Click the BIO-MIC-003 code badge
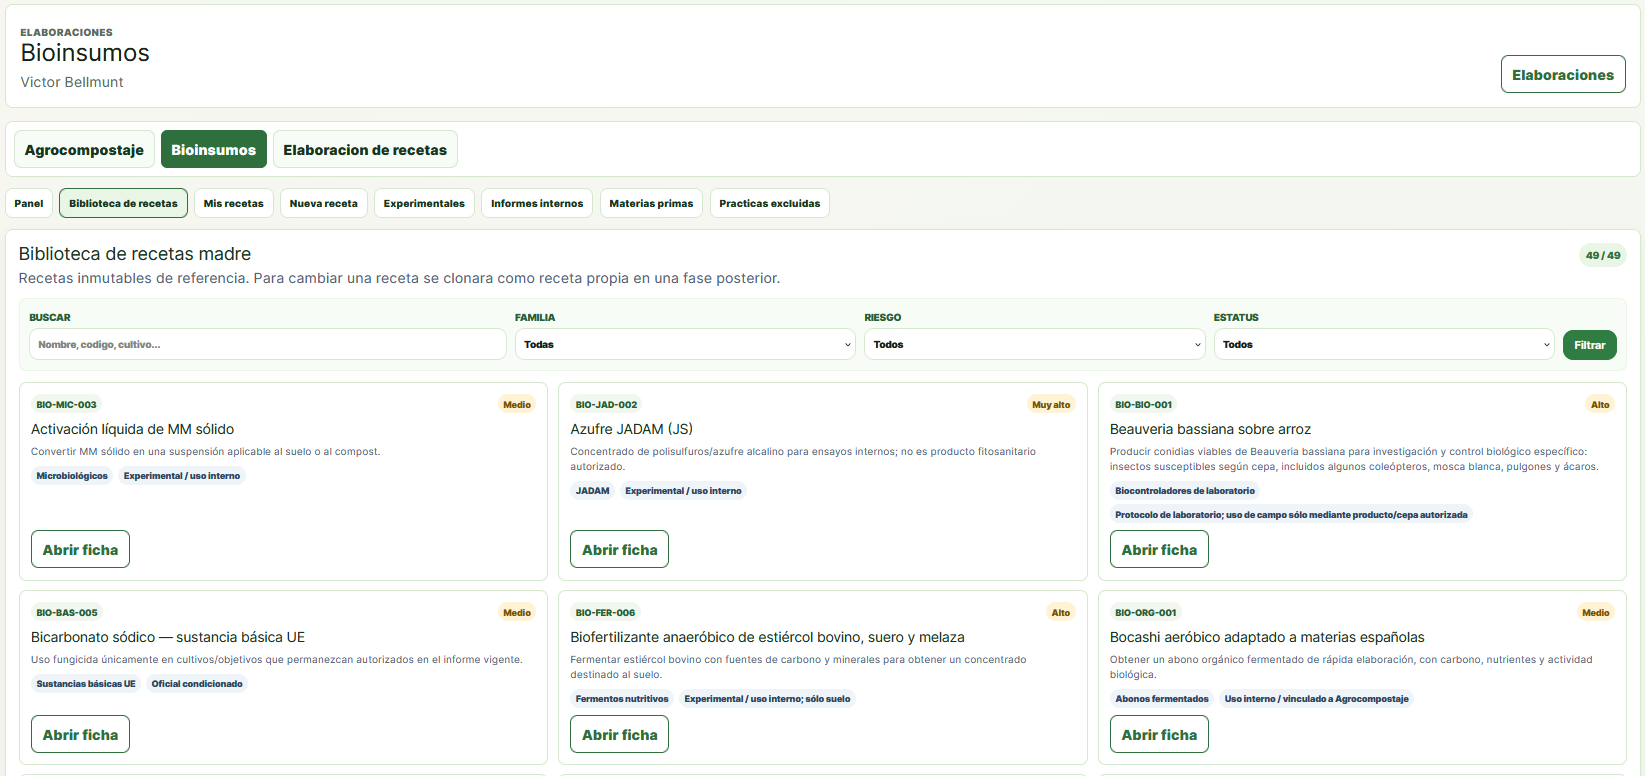 [x=66, y=405]
